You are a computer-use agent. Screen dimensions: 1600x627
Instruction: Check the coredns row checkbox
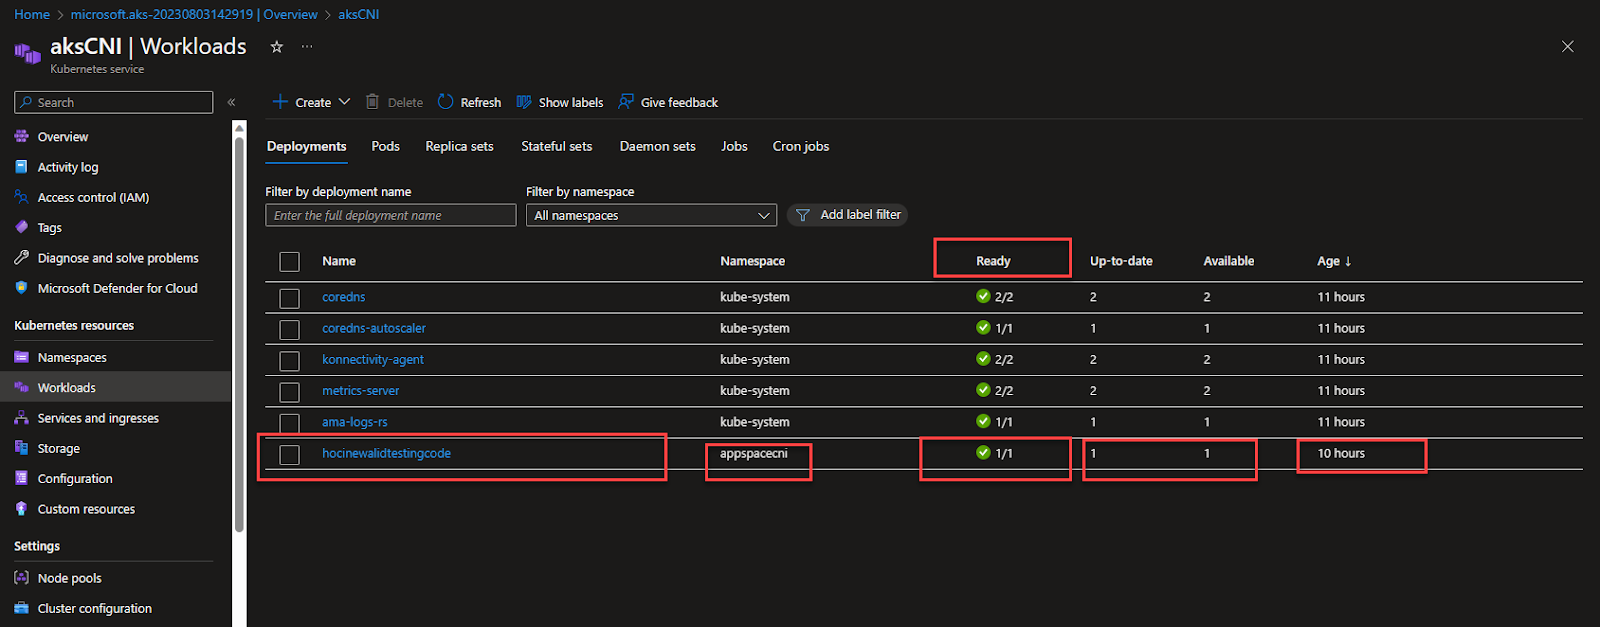tap(290, 298)
